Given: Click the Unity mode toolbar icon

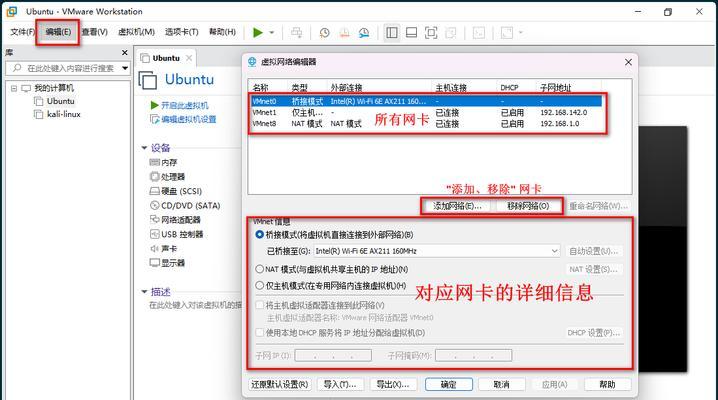Looking at the screenshot, I should (451, 32).
